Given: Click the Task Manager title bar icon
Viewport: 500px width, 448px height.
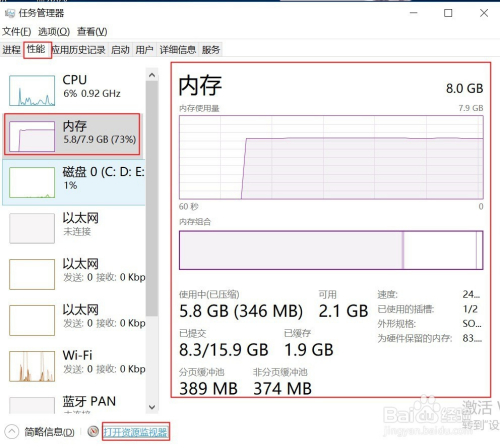Looking at the screenshot, I should pos(10,13).
